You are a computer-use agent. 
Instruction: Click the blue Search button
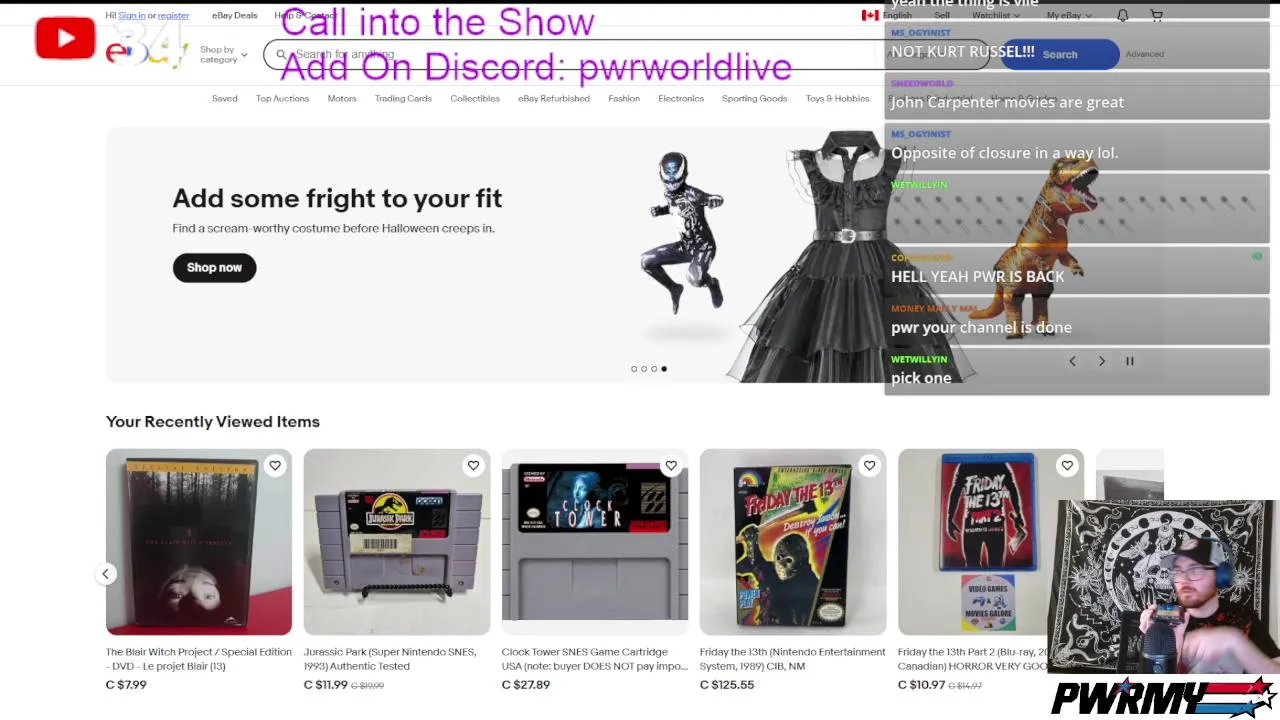coord(1060,54)
